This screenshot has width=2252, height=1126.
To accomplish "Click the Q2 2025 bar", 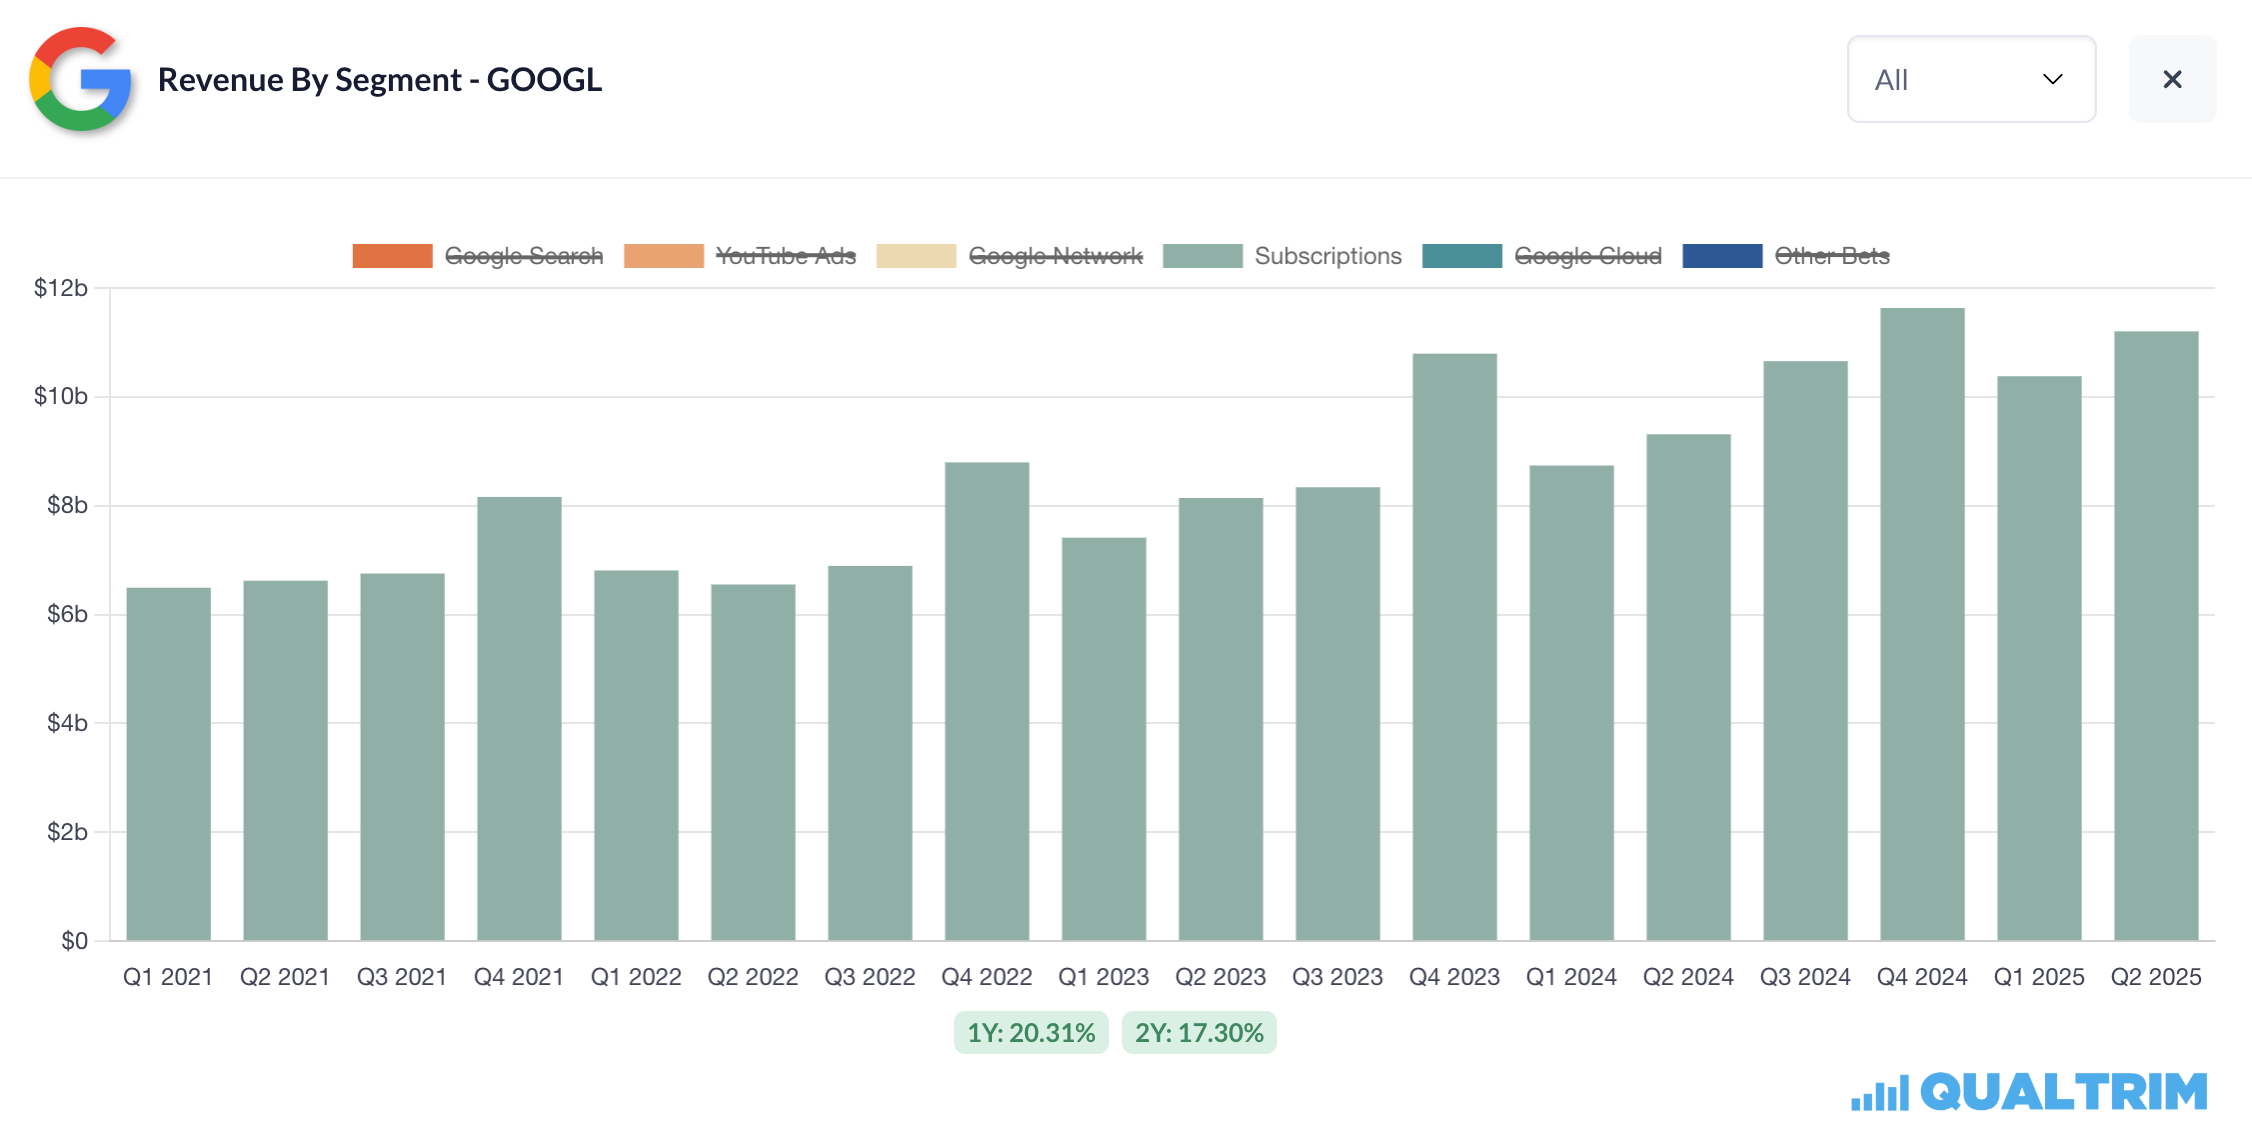I will point(2155,636).
